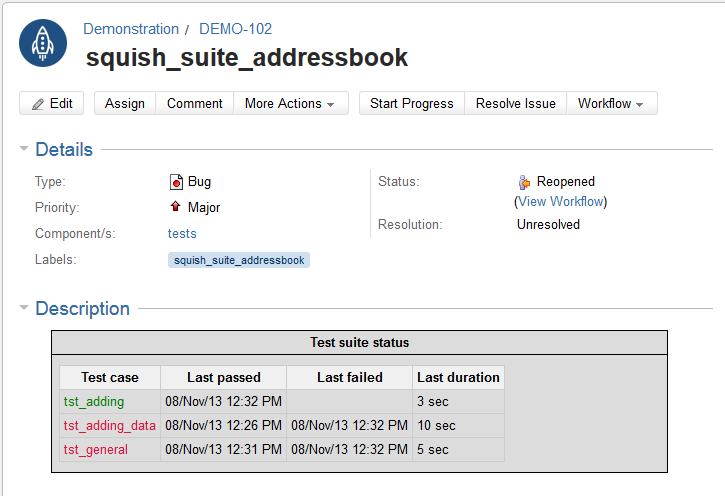Open the tests component link

[x=182, y=234]
